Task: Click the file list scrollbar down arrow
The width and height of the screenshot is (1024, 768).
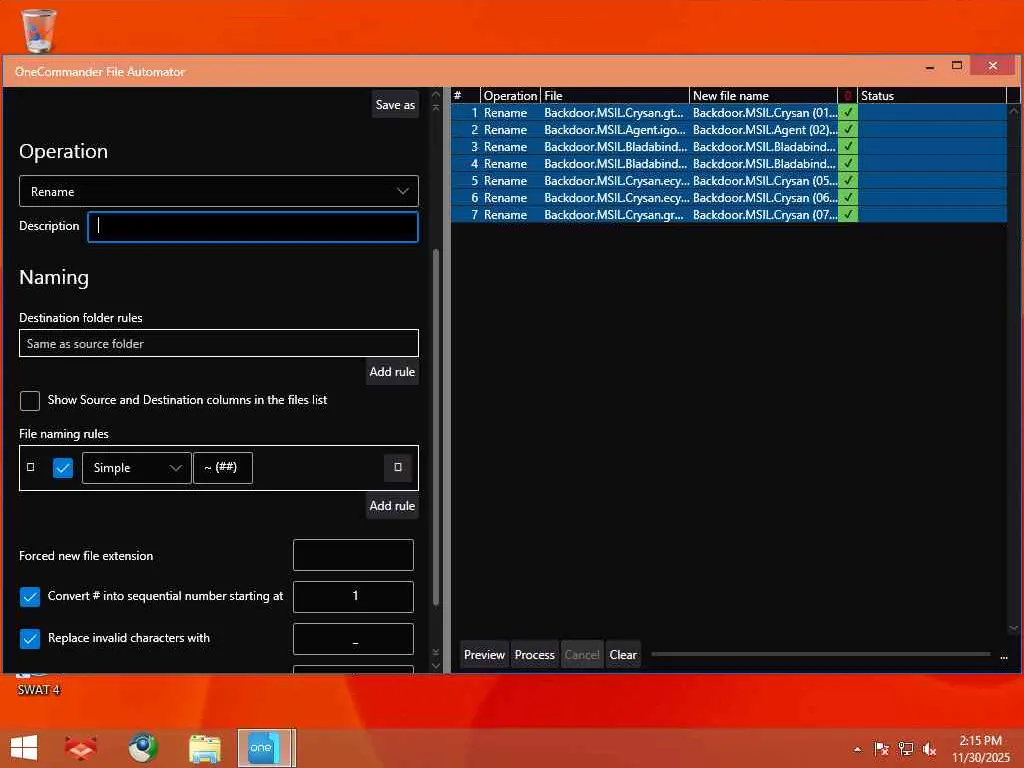Action: point(1014,628)
